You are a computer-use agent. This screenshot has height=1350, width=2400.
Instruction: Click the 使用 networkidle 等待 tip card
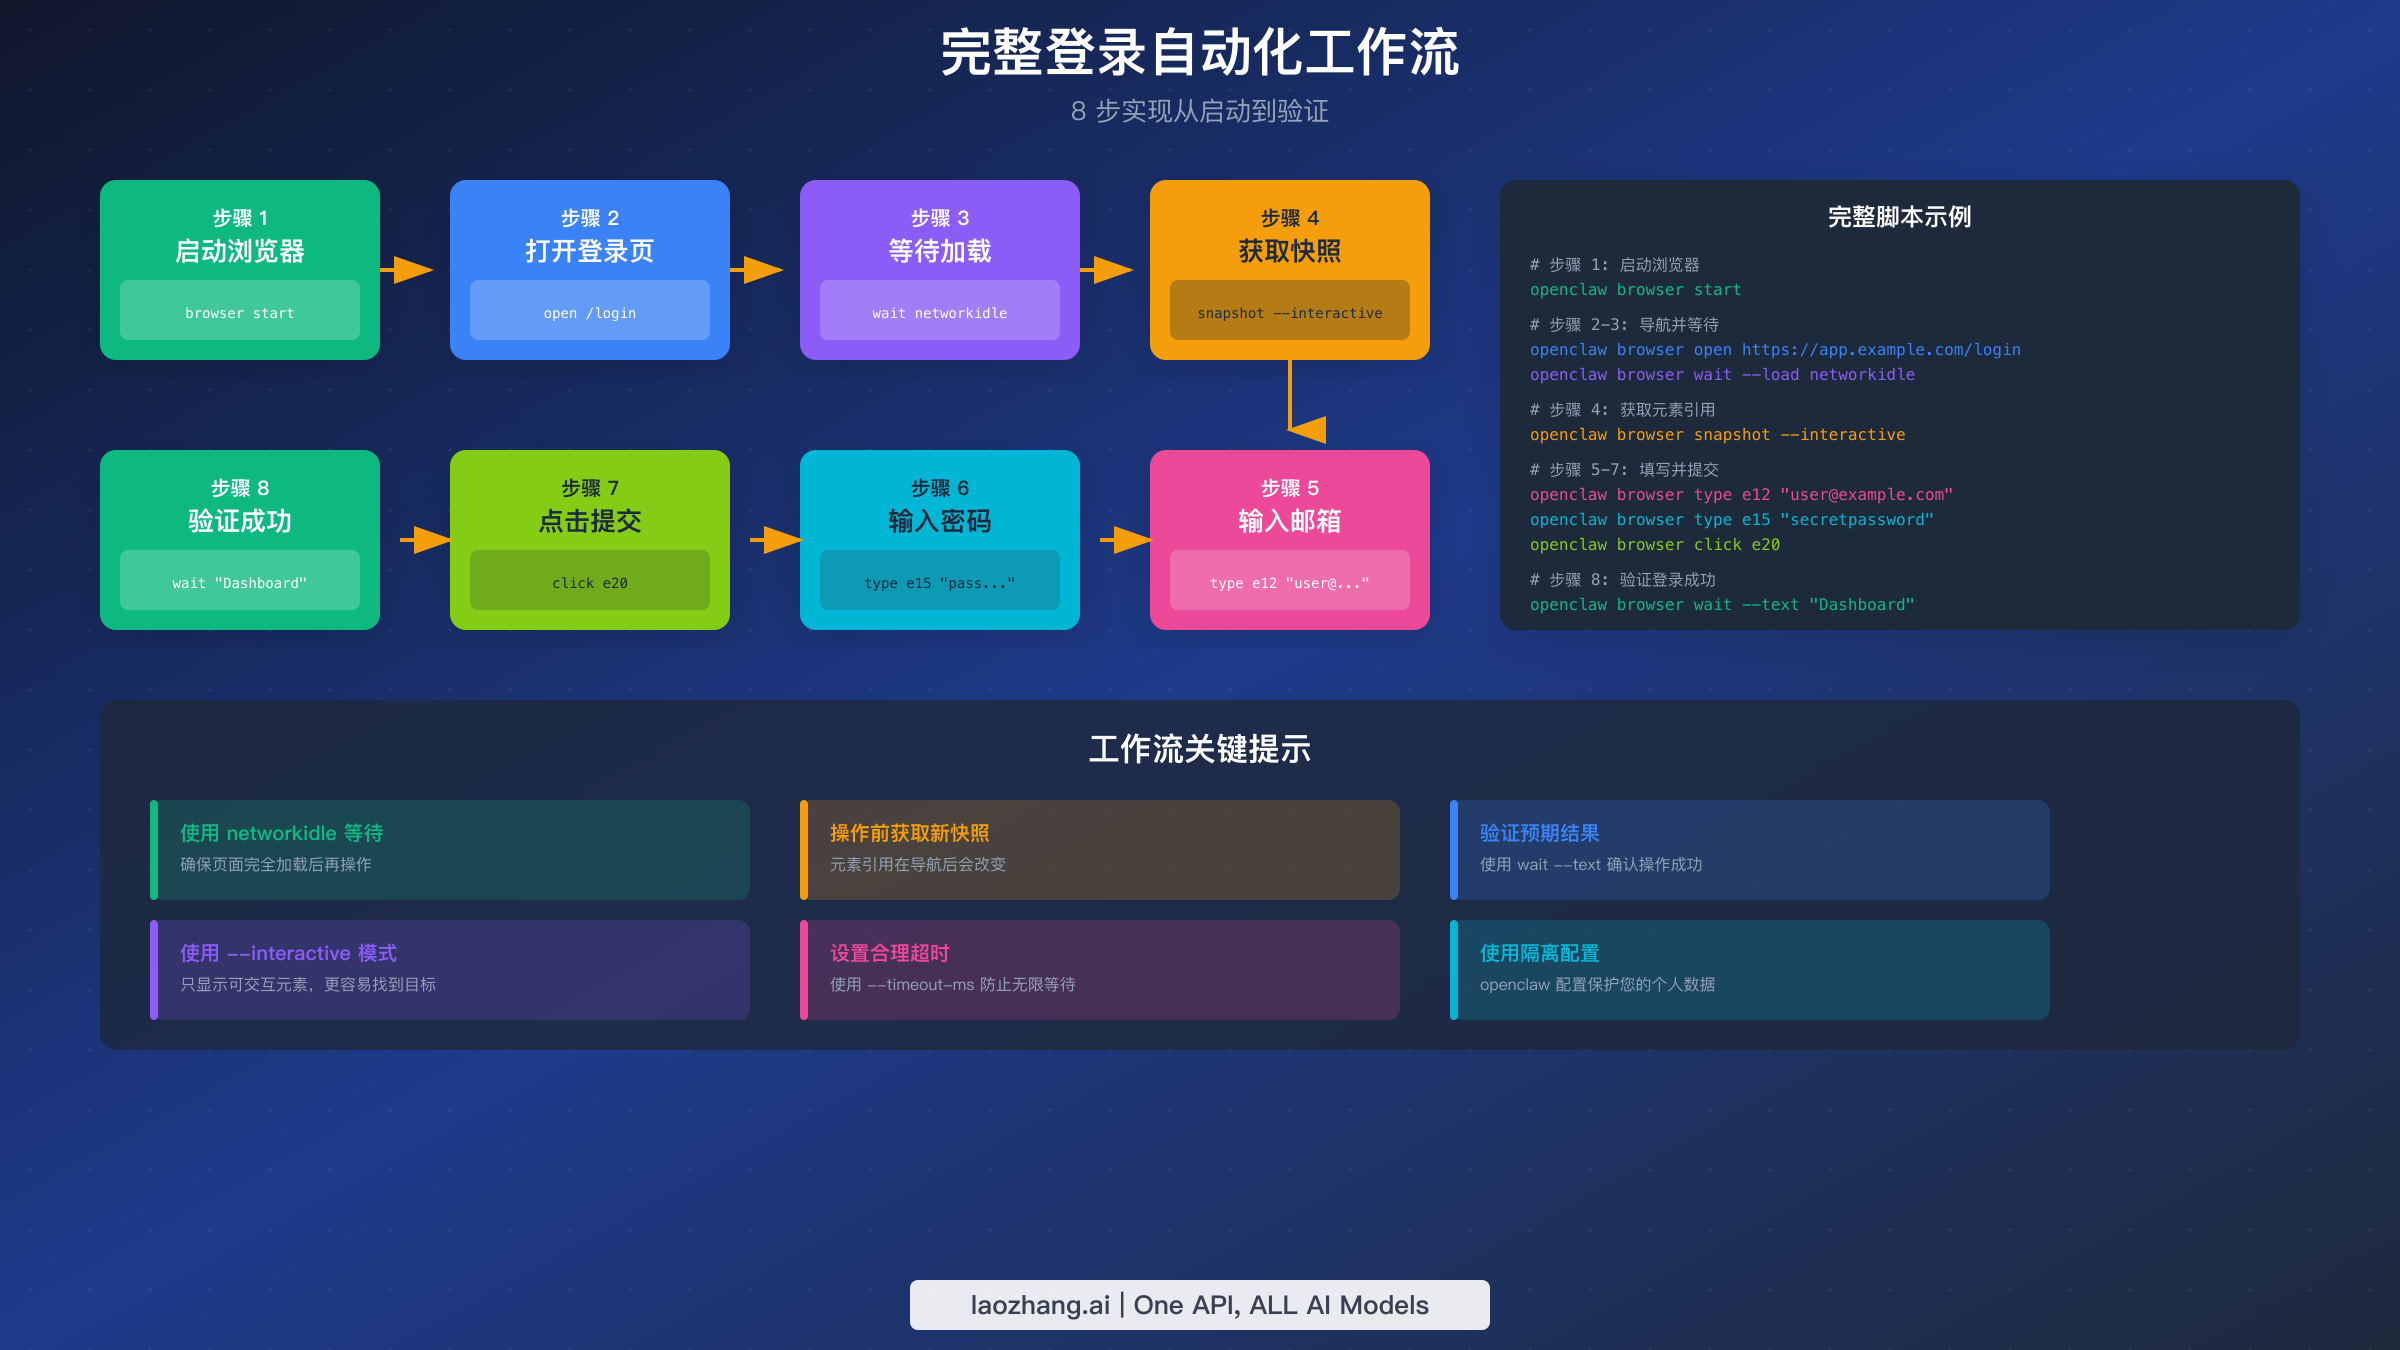point(449,848)
